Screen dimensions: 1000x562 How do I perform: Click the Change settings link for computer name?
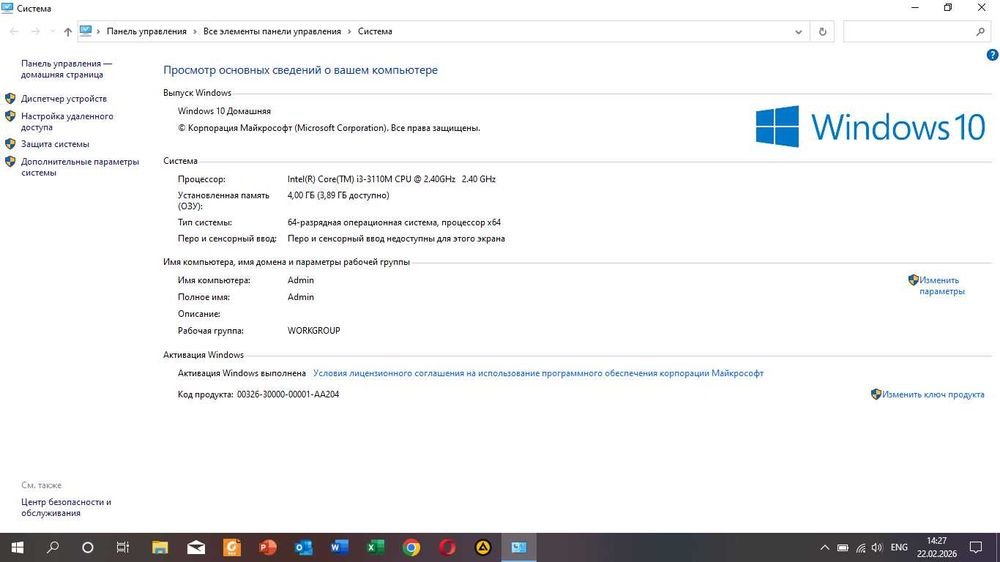click(x=942, y=286)
